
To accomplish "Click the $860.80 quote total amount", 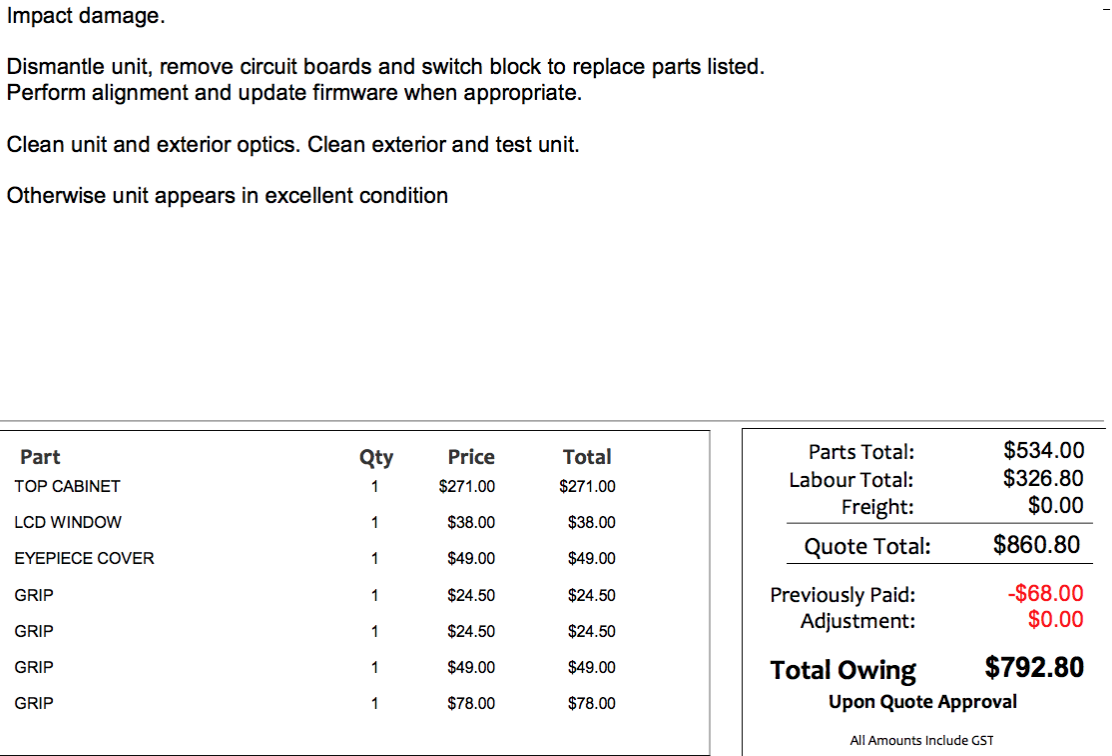I will point(1036,545).
